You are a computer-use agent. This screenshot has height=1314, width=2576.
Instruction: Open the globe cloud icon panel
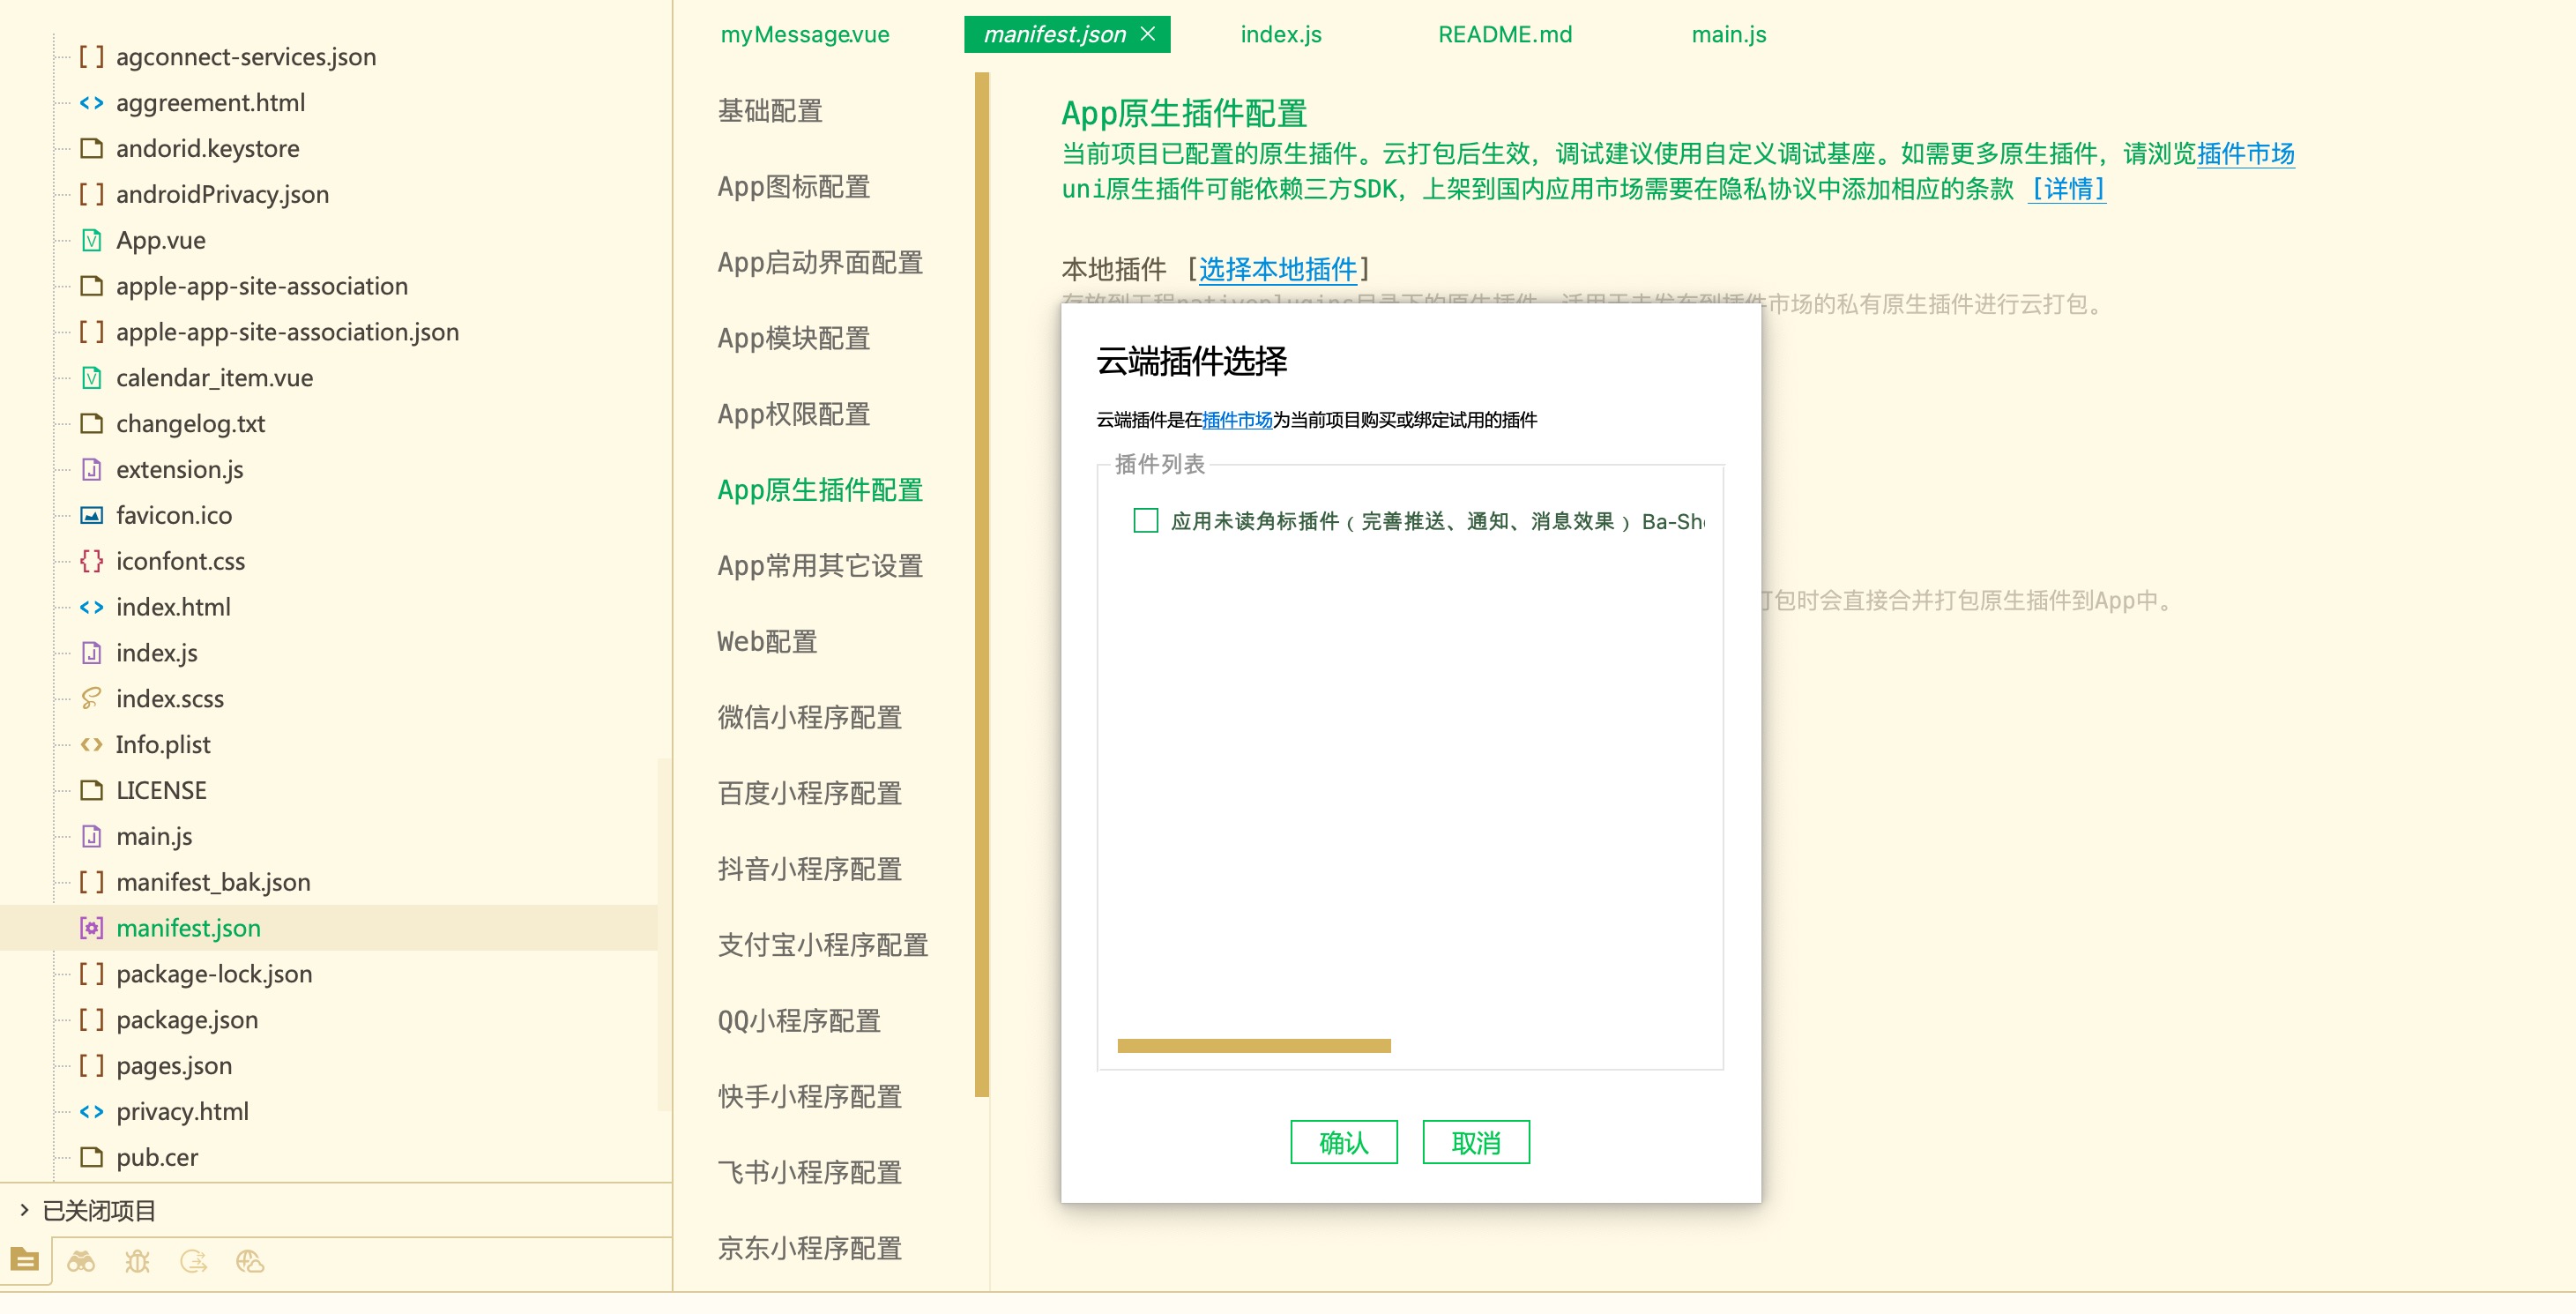pyautogui.click(x=249, y=1261)
